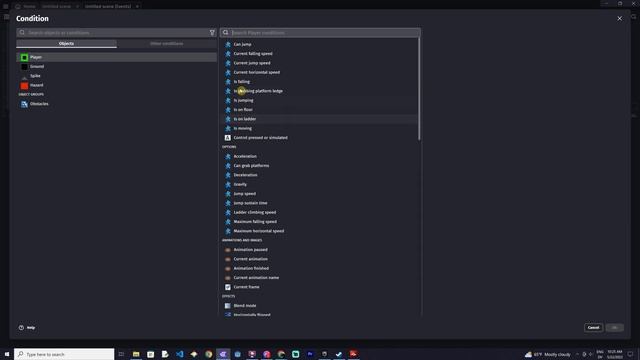Click the Acceleration condition icon
This screenshot has width=640, height=360.
(x=228, y=156)
